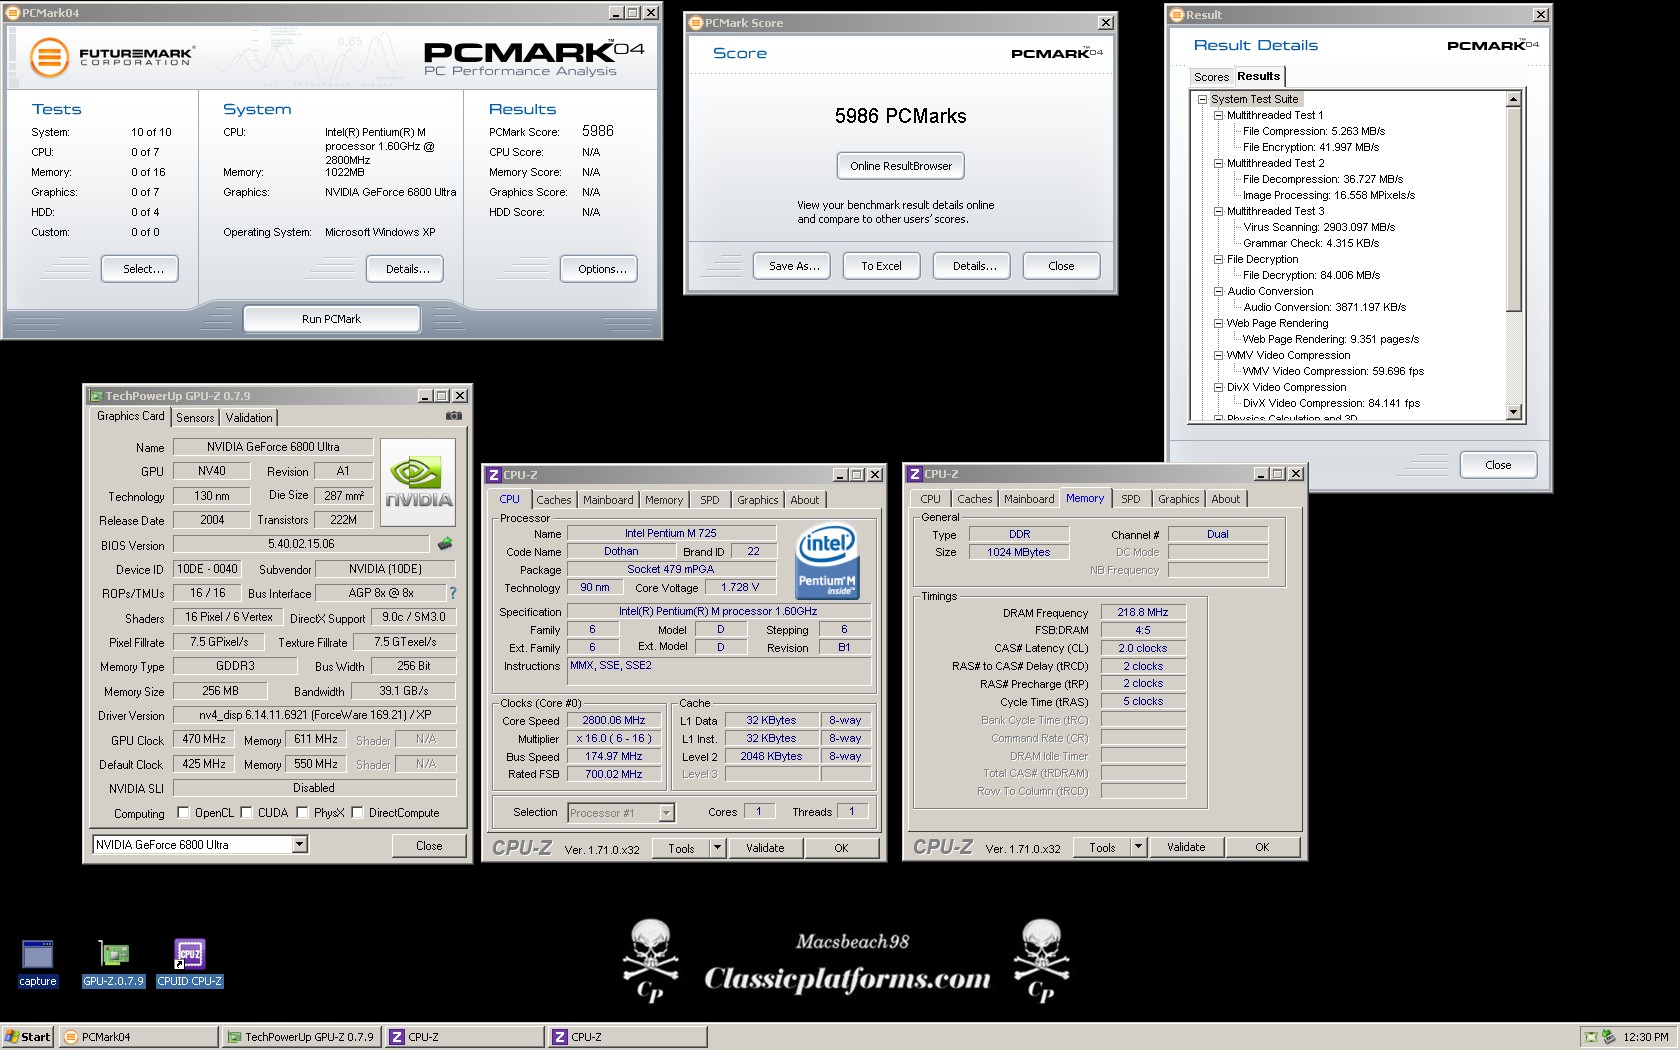Click the GPU-Z screenshot camera icon
This screenshot has height=1050, width=1680.
(454, 416)
